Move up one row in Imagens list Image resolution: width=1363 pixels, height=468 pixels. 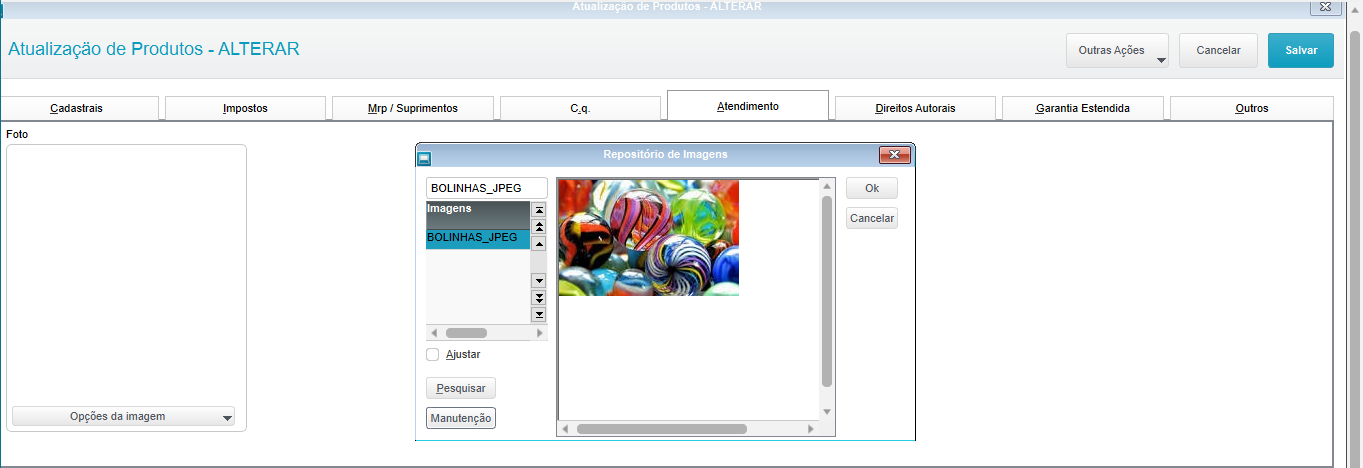pos(538,244)
